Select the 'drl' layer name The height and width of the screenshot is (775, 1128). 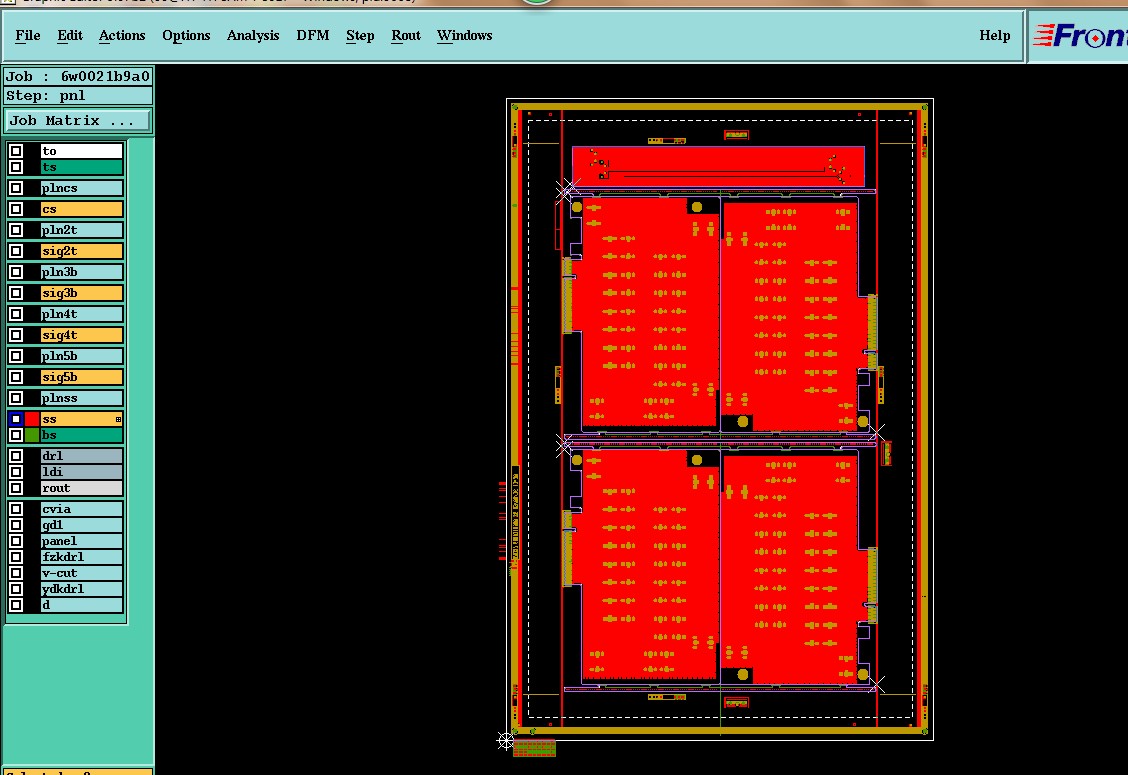pyautogui.click(x=81, y=456)
